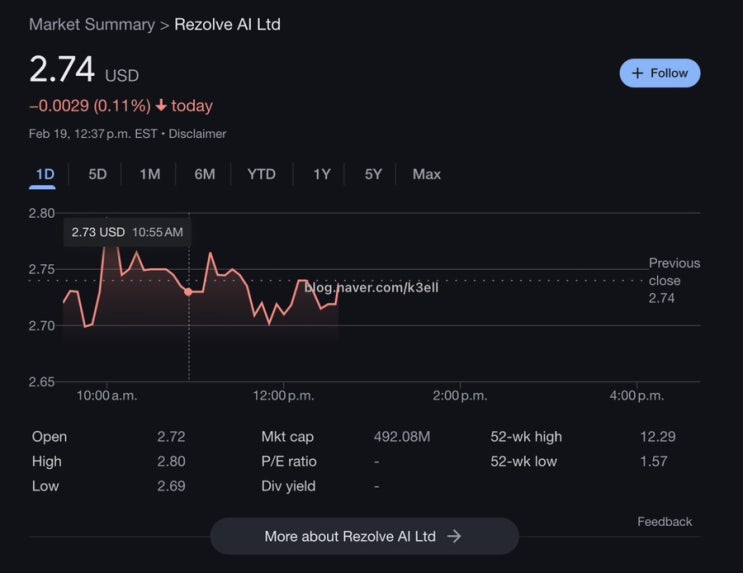Click the Previous close 2.74 label
The height and width of the screenshot is (573, 743).
pos(674,281)
